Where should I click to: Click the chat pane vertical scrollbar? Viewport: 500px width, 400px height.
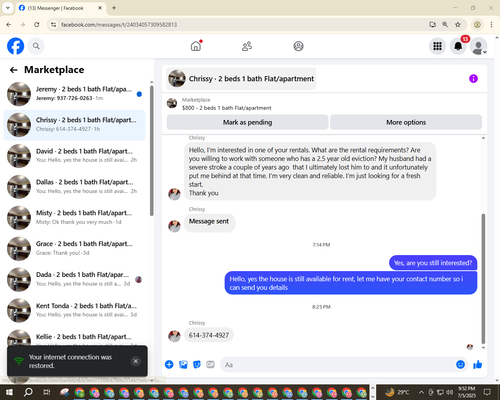483,278
